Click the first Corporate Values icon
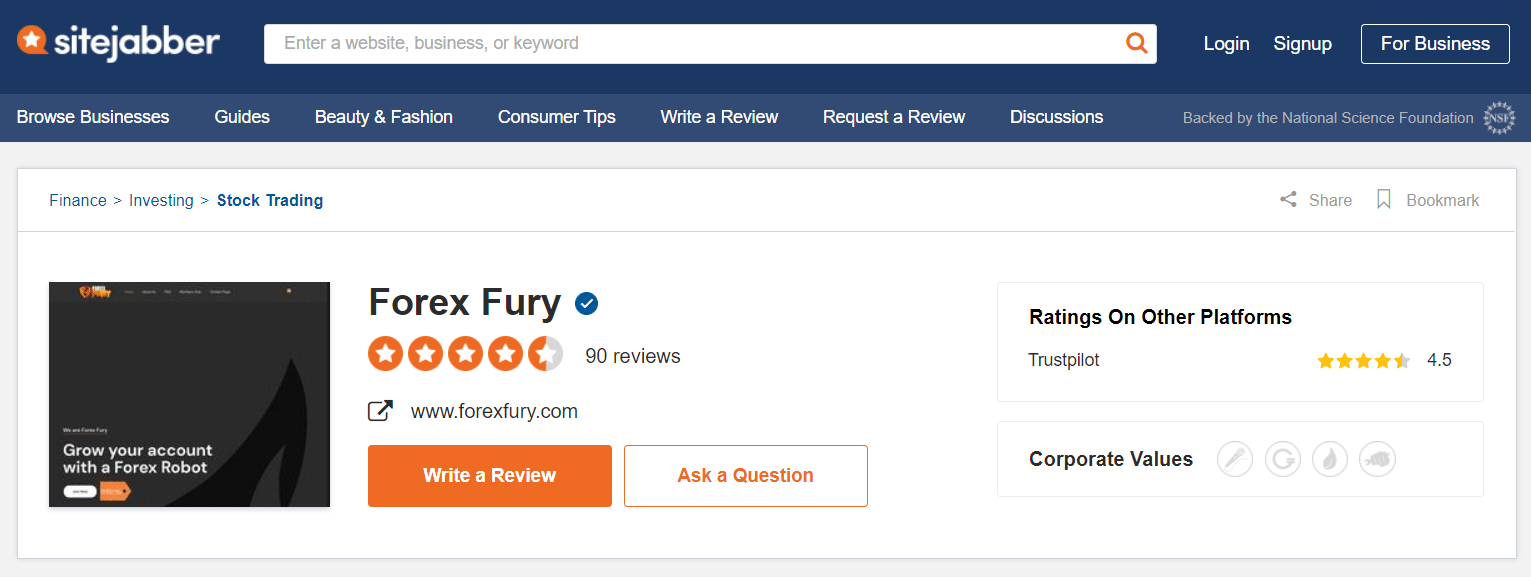This screenshot has height=577, width=1531. pos(1235,460)
